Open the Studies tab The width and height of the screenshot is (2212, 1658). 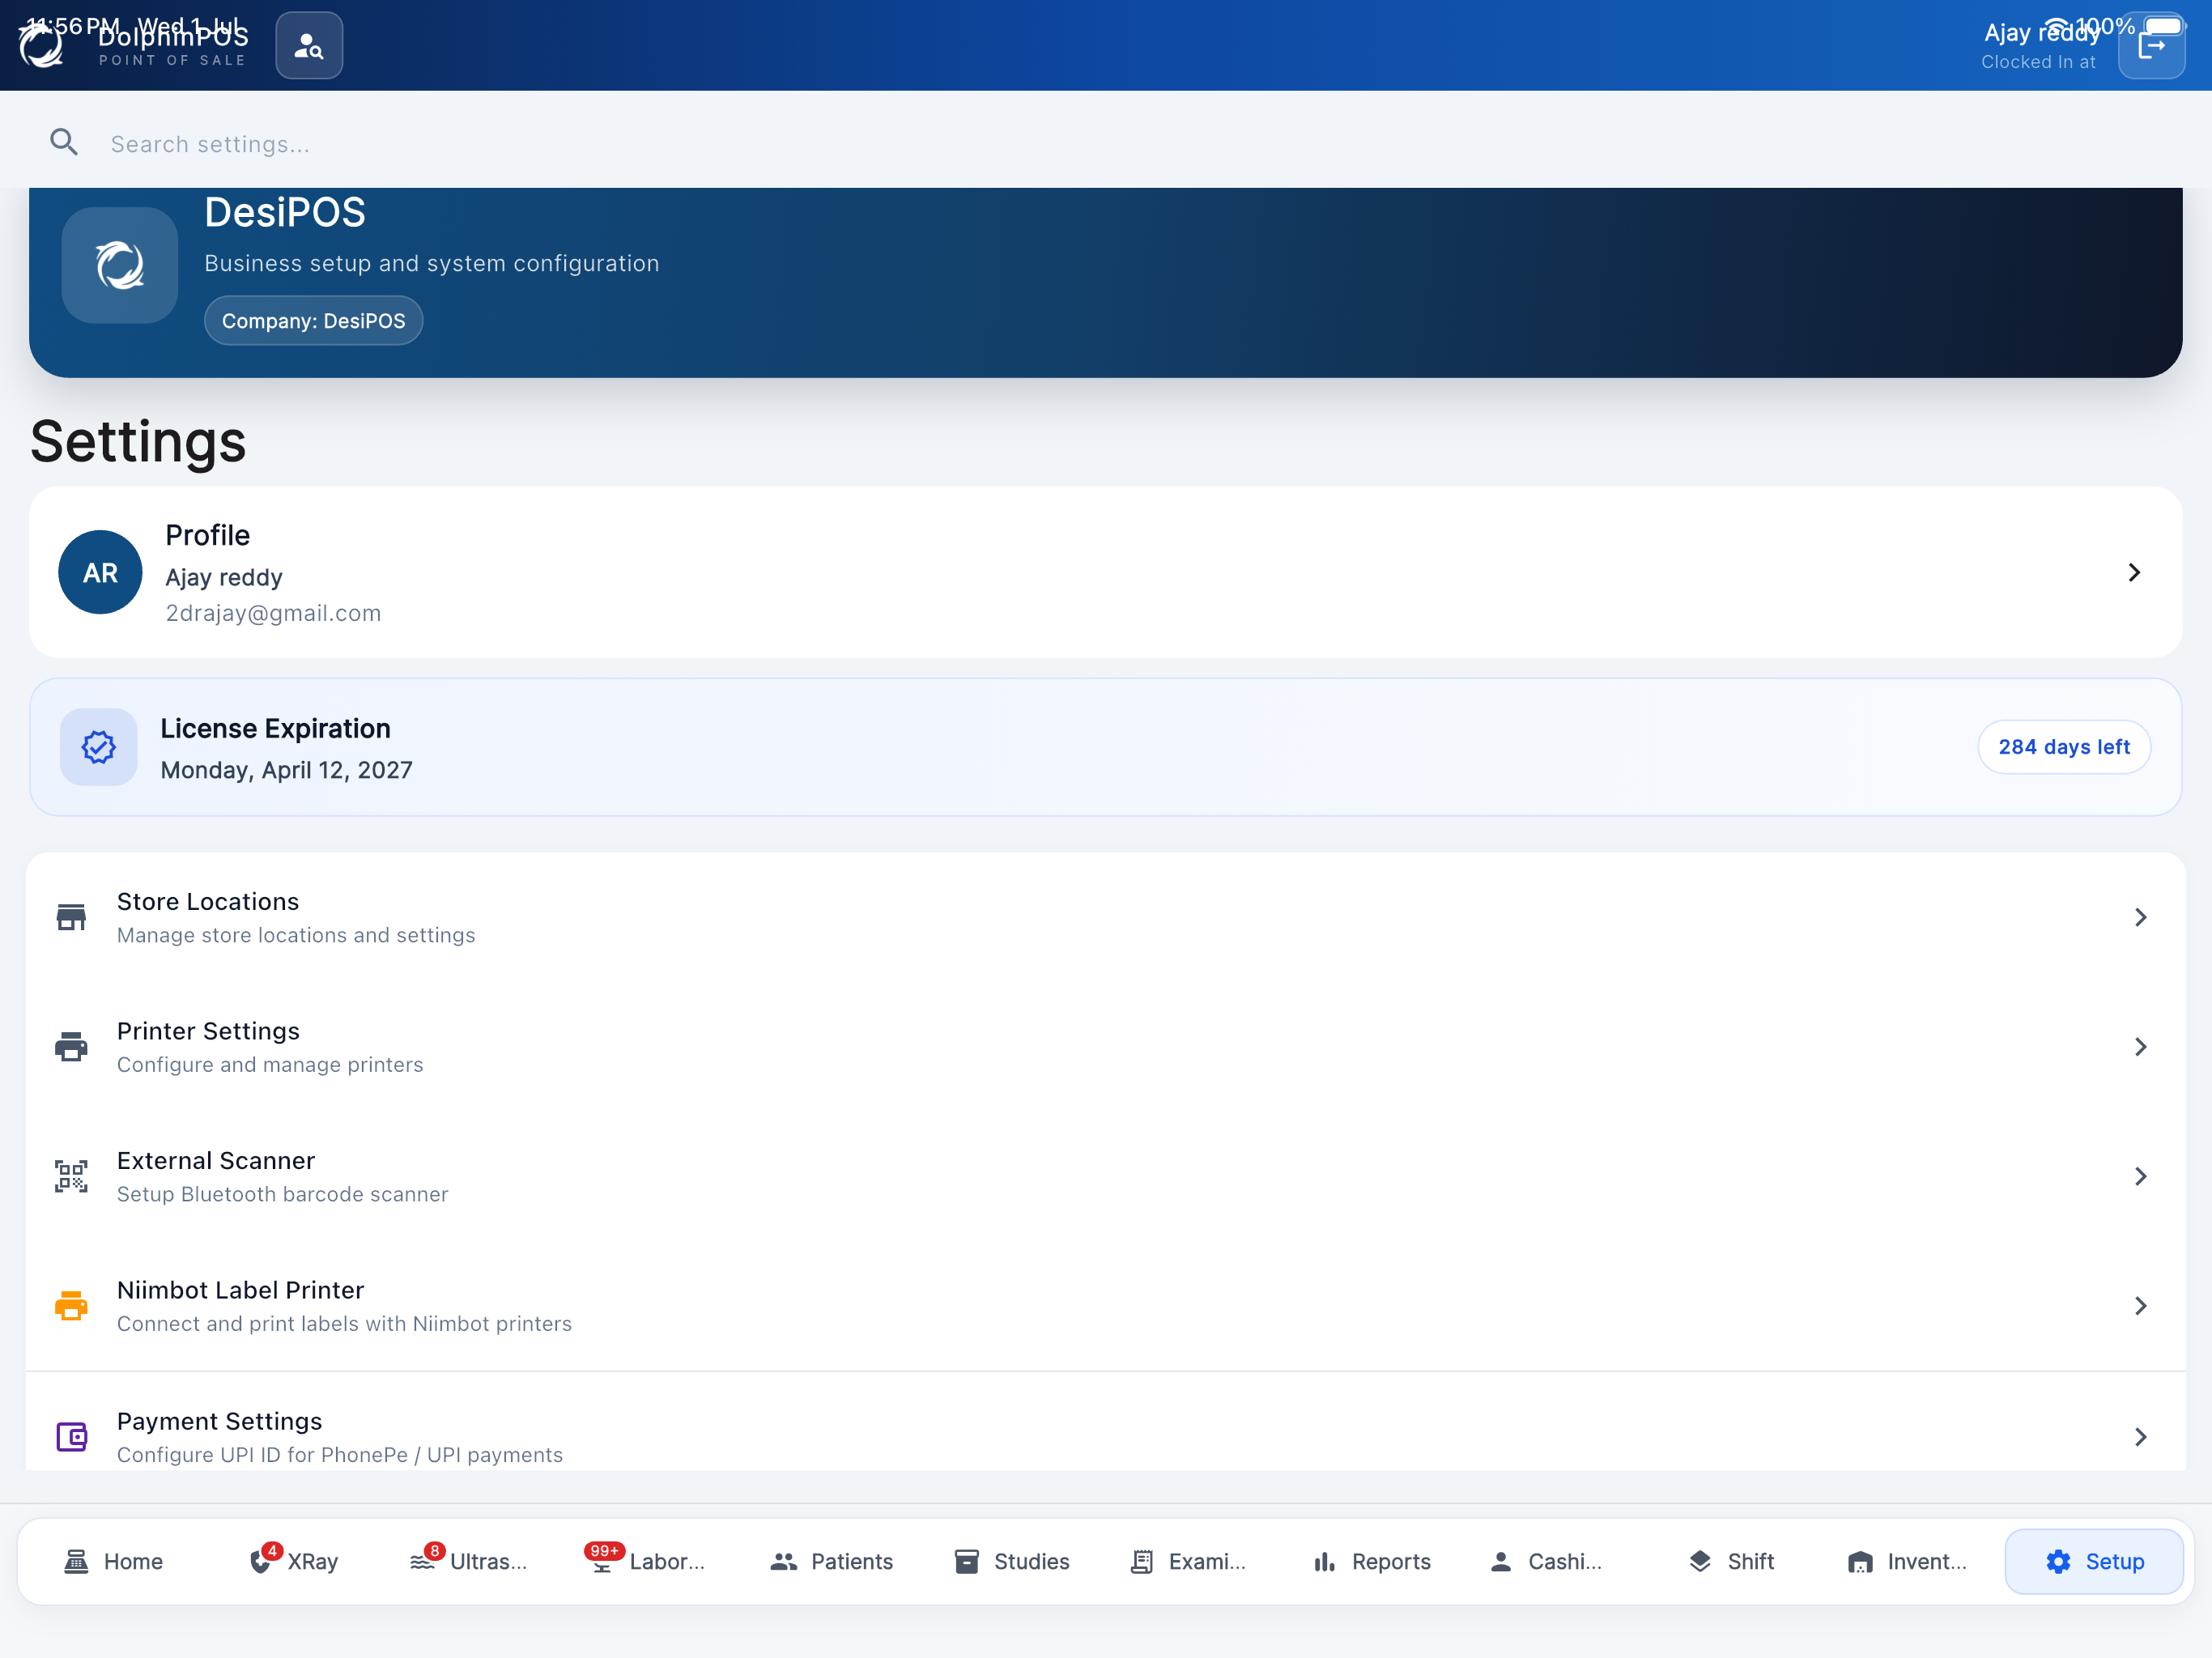pyautogui.click(x=1011, y=1561)
